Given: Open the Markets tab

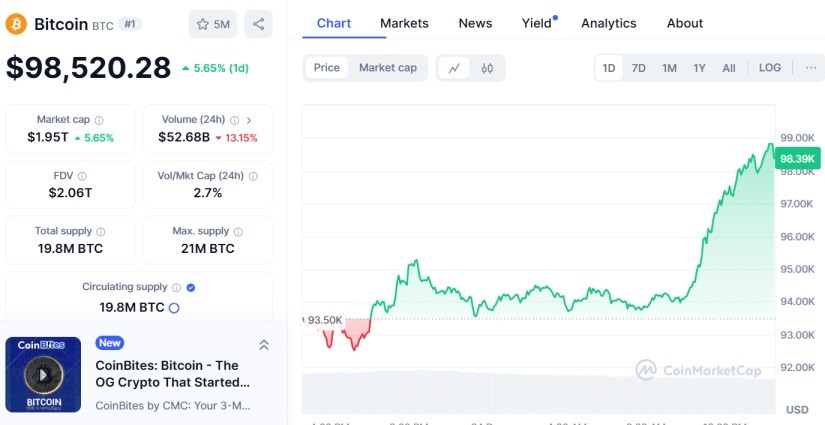Looking at the screenshot, I should click(404, 23).
